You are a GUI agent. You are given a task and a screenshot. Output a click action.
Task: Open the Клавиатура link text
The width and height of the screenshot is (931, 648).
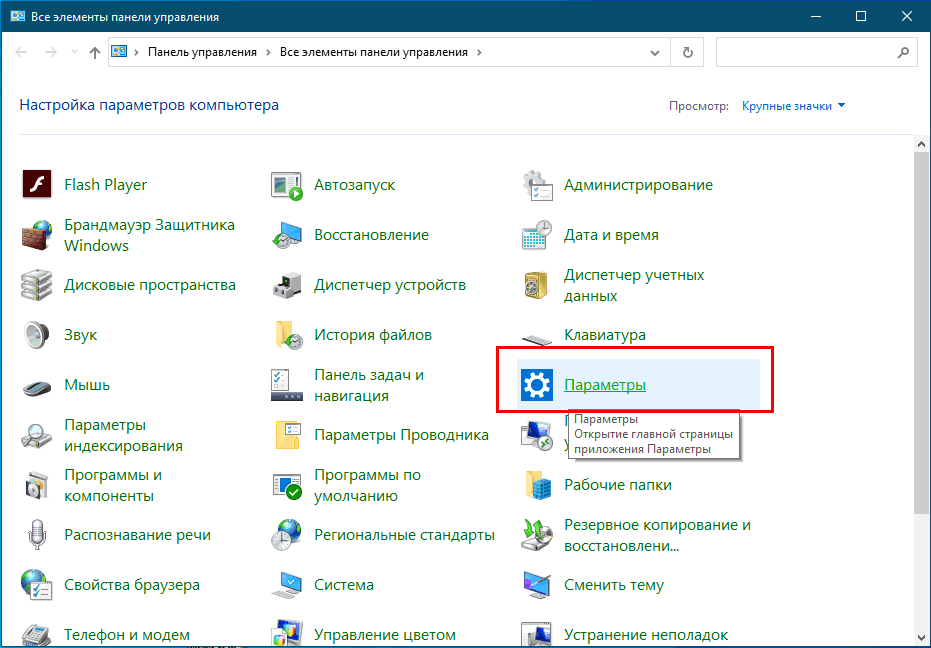(604, 335)
